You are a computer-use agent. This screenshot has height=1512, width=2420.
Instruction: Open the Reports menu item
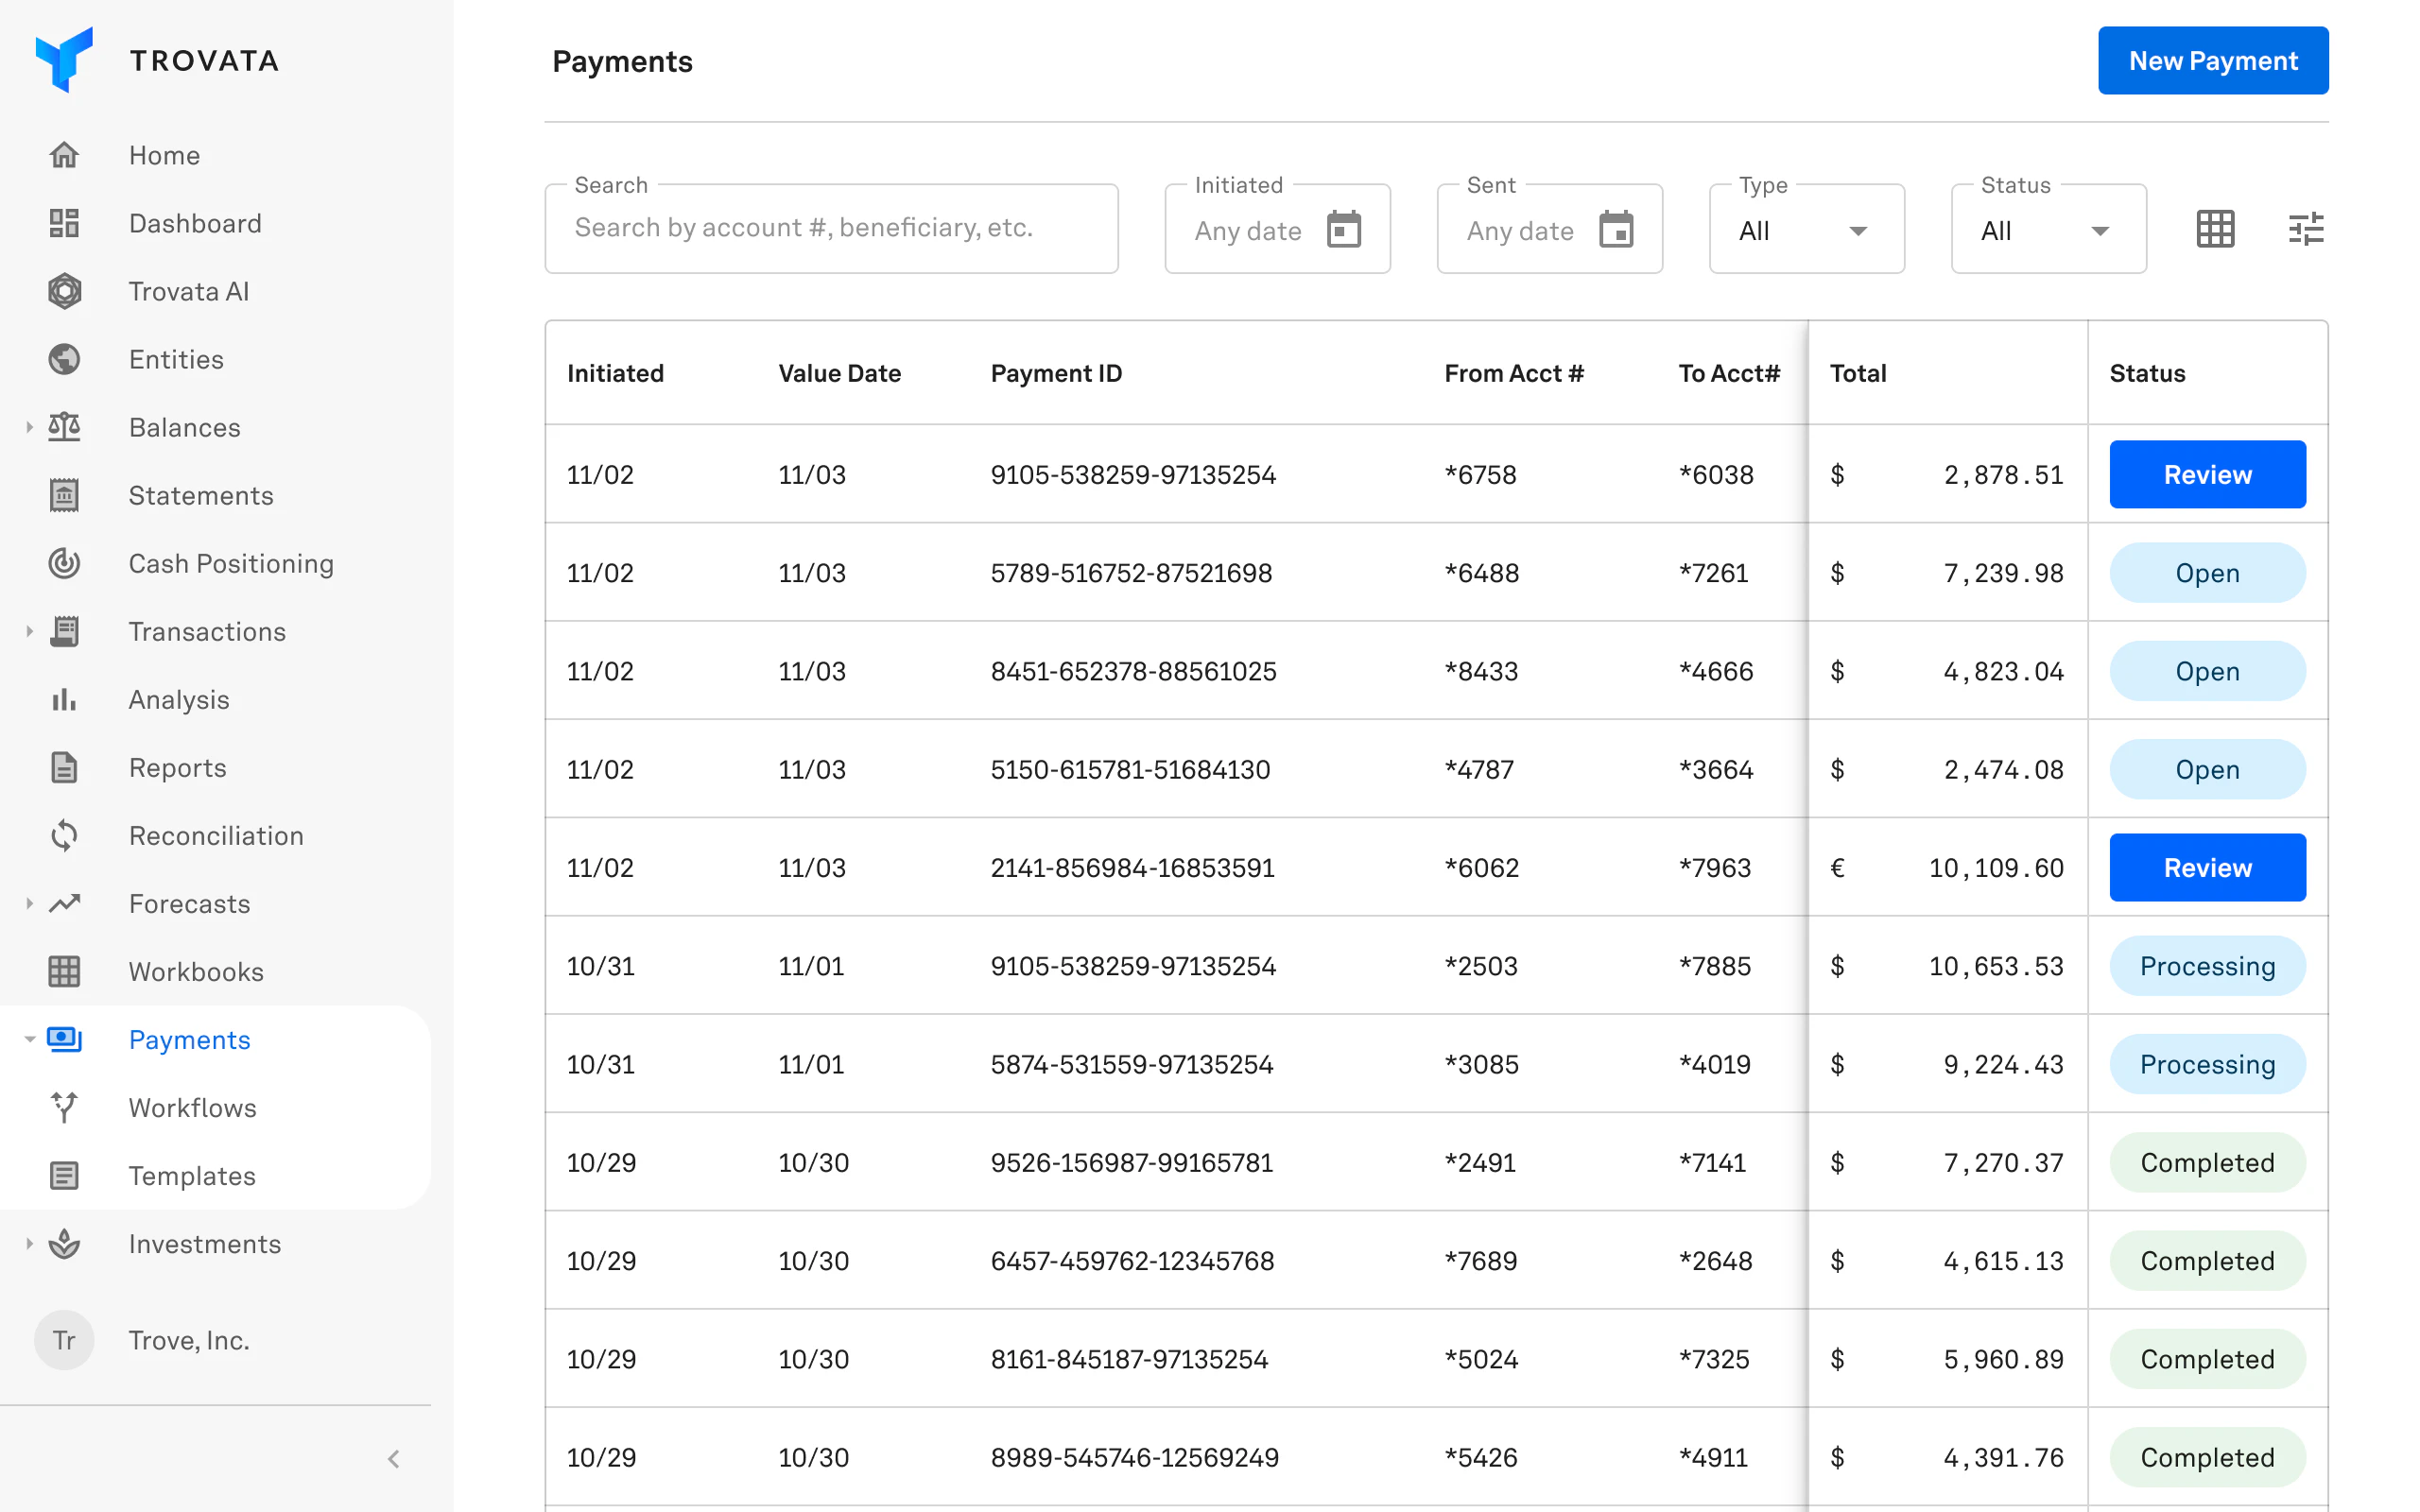(177, 767)
